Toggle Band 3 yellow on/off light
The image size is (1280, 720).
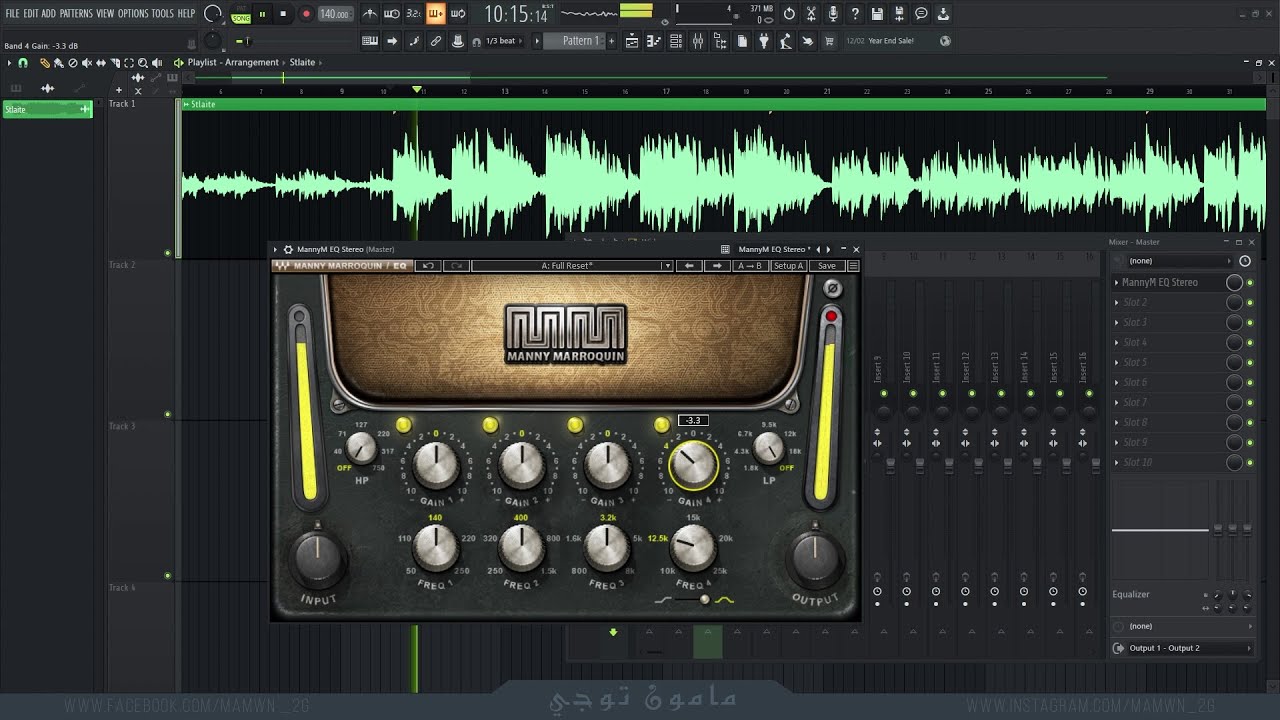click(x=575, y=425)
